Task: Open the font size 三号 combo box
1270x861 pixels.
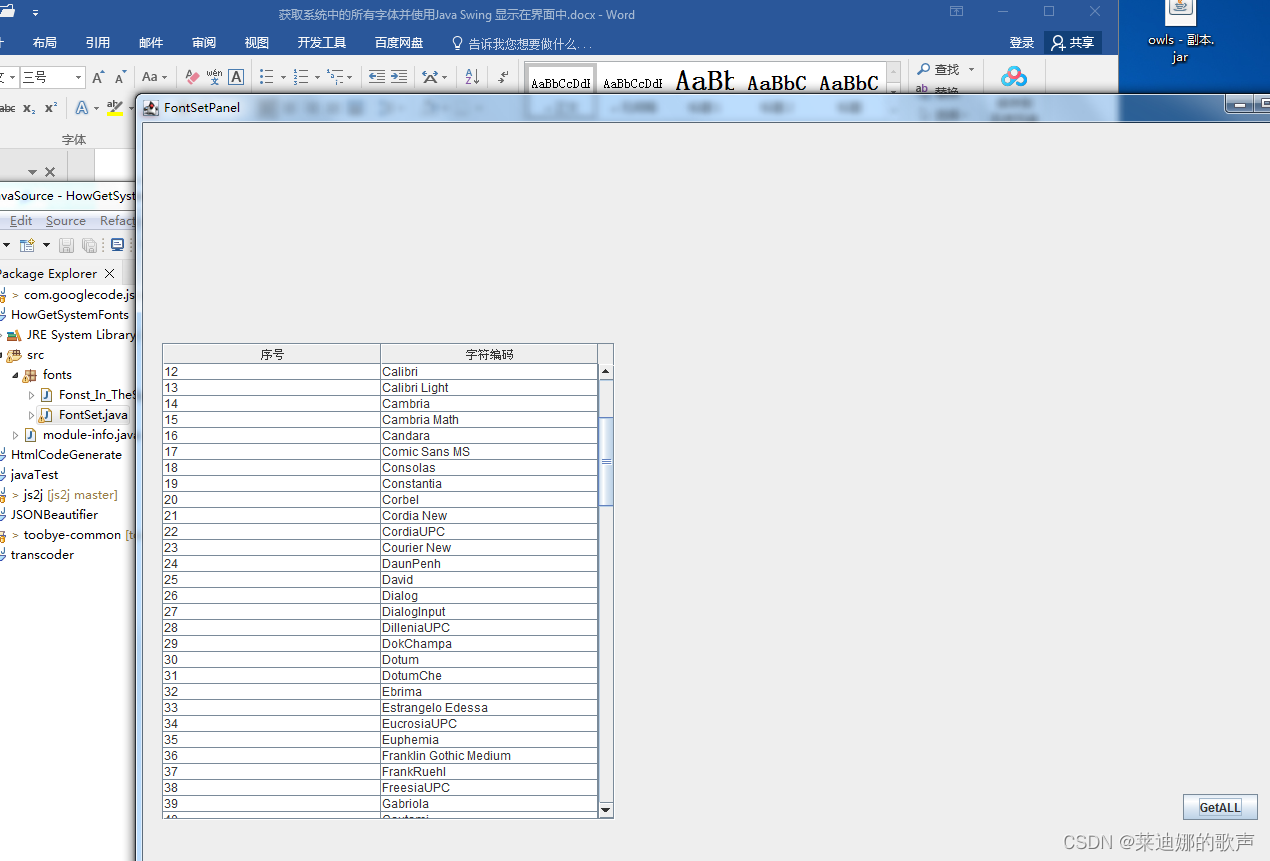Action: coord(53,77)
